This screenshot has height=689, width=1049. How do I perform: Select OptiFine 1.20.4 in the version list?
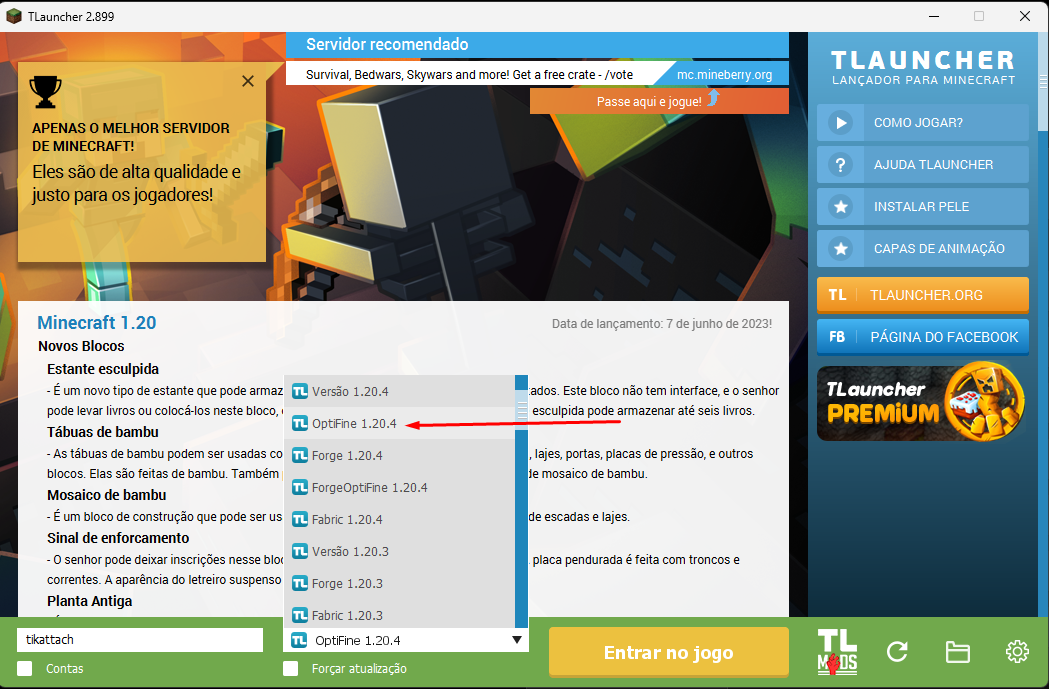point(399,423)
